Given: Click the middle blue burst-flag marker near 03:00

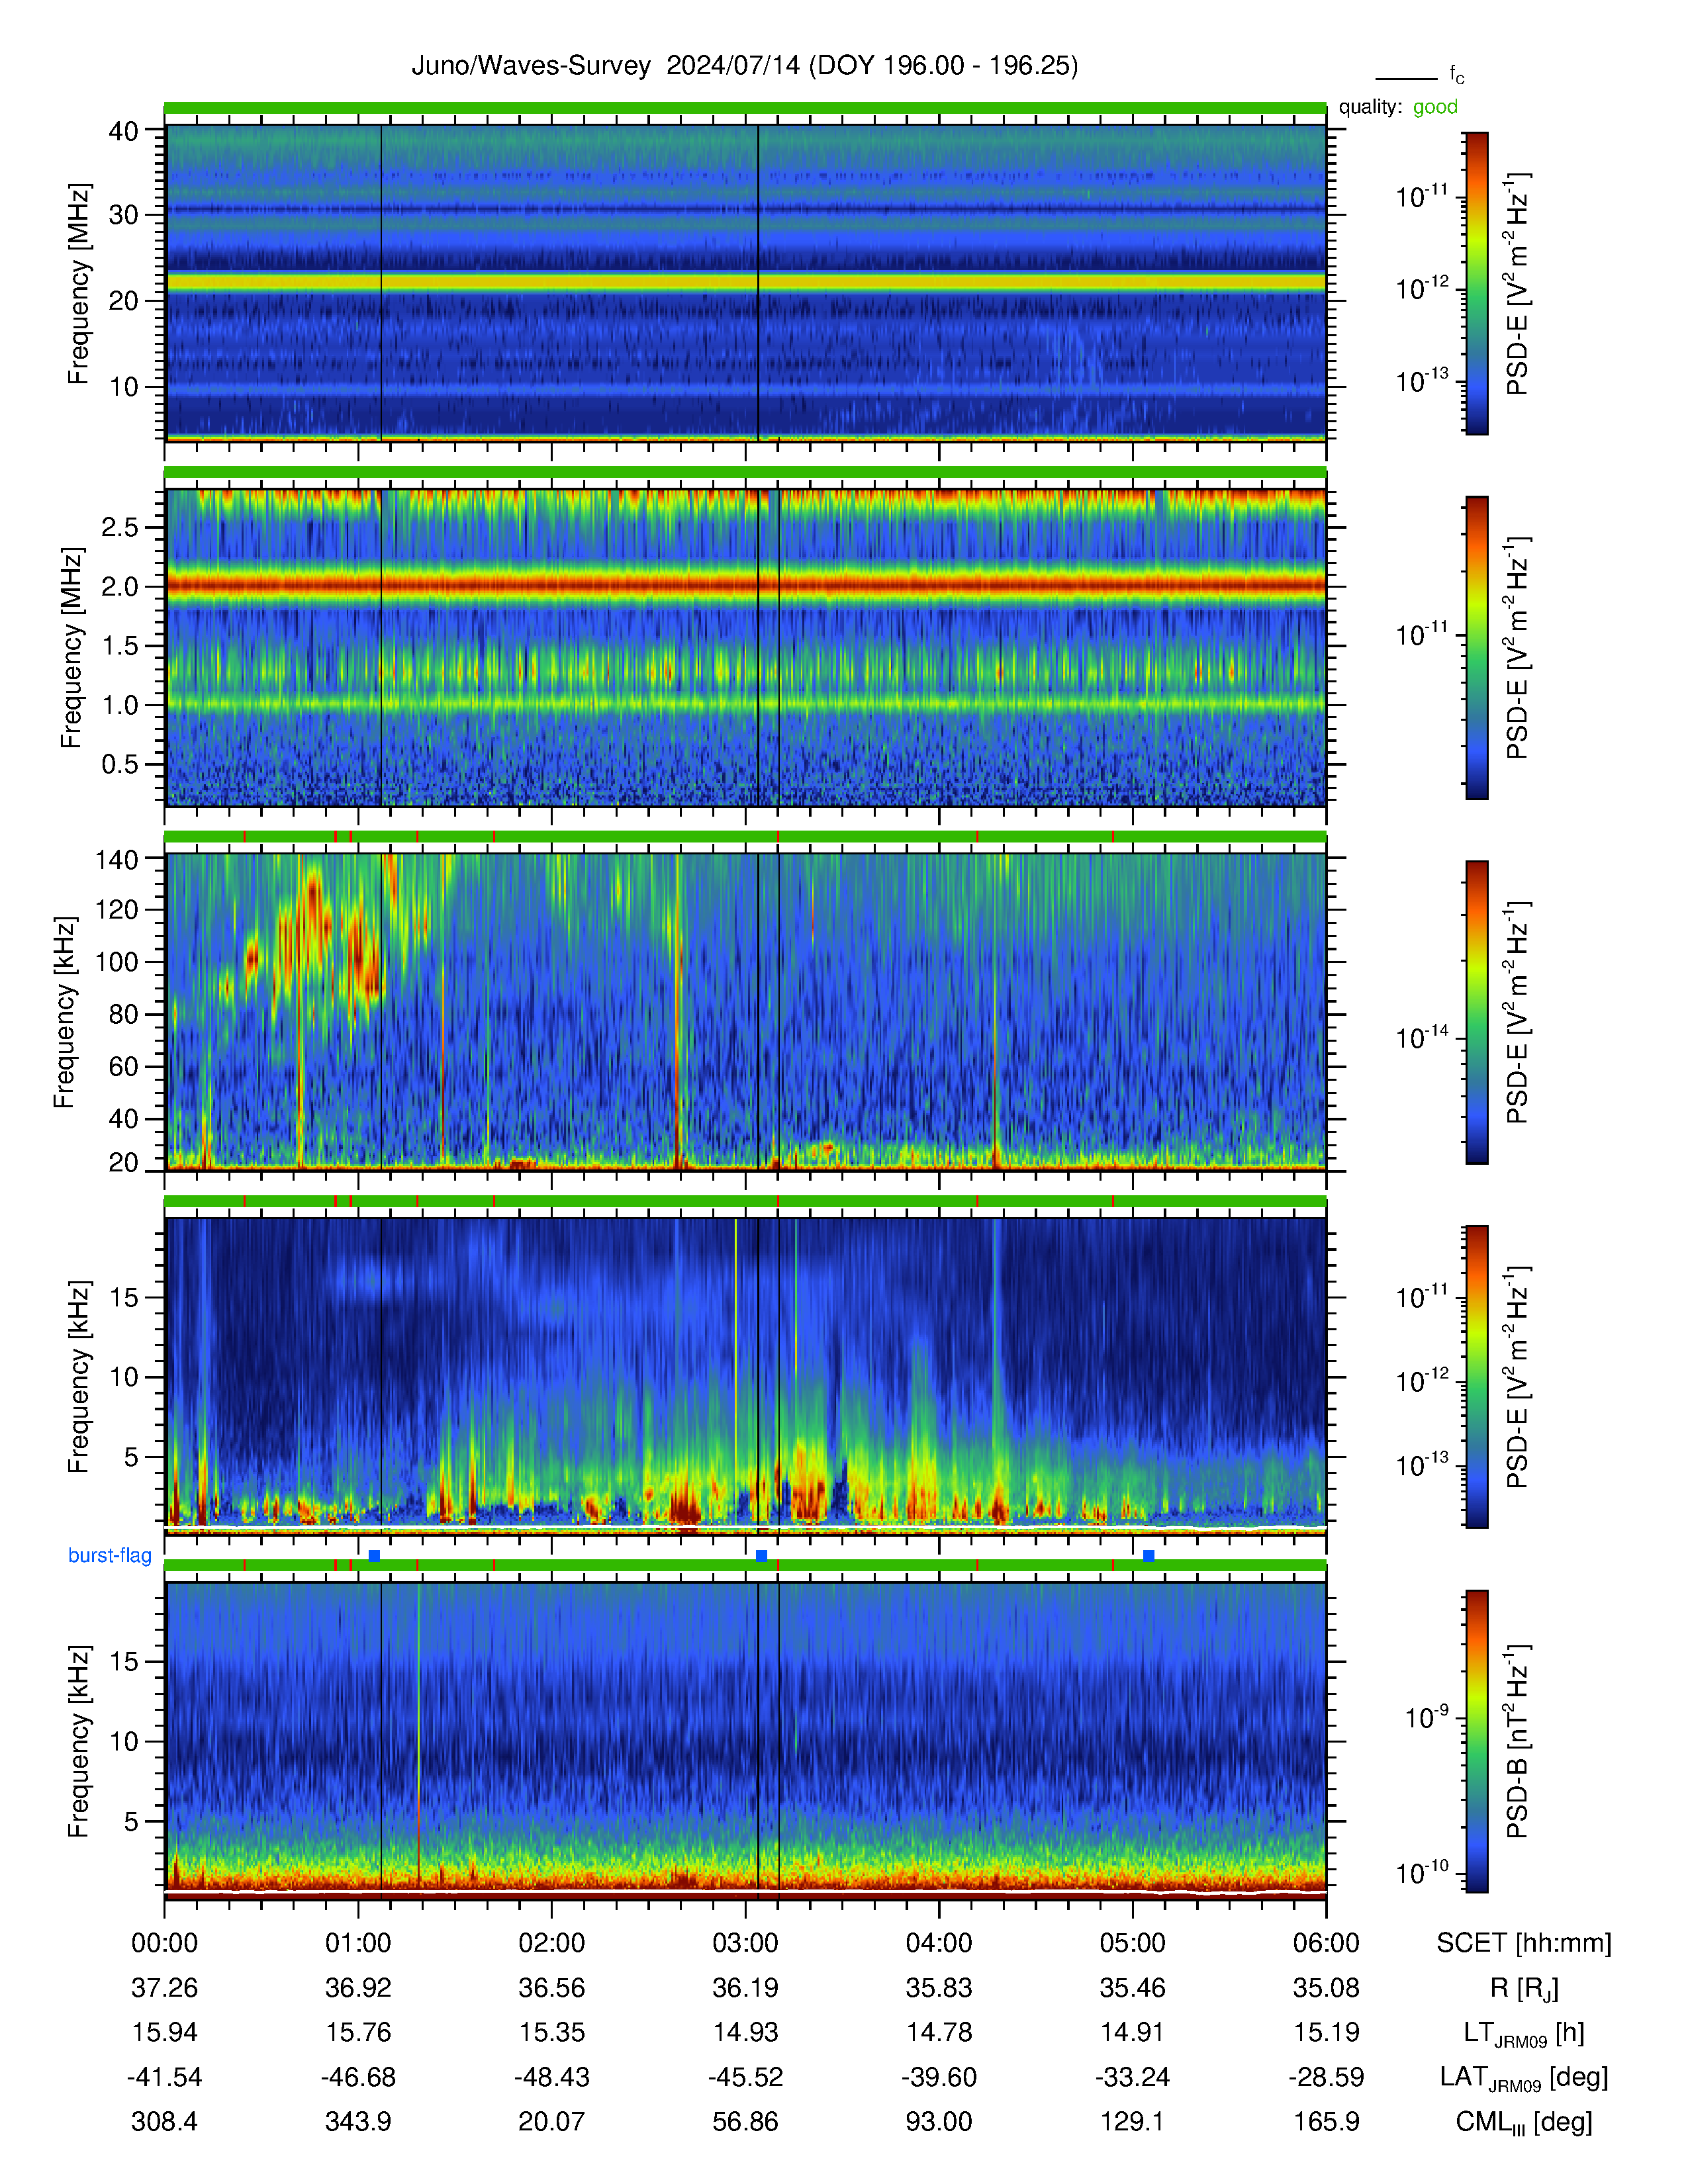Looking at the screenshot, I should (761, 1555).
